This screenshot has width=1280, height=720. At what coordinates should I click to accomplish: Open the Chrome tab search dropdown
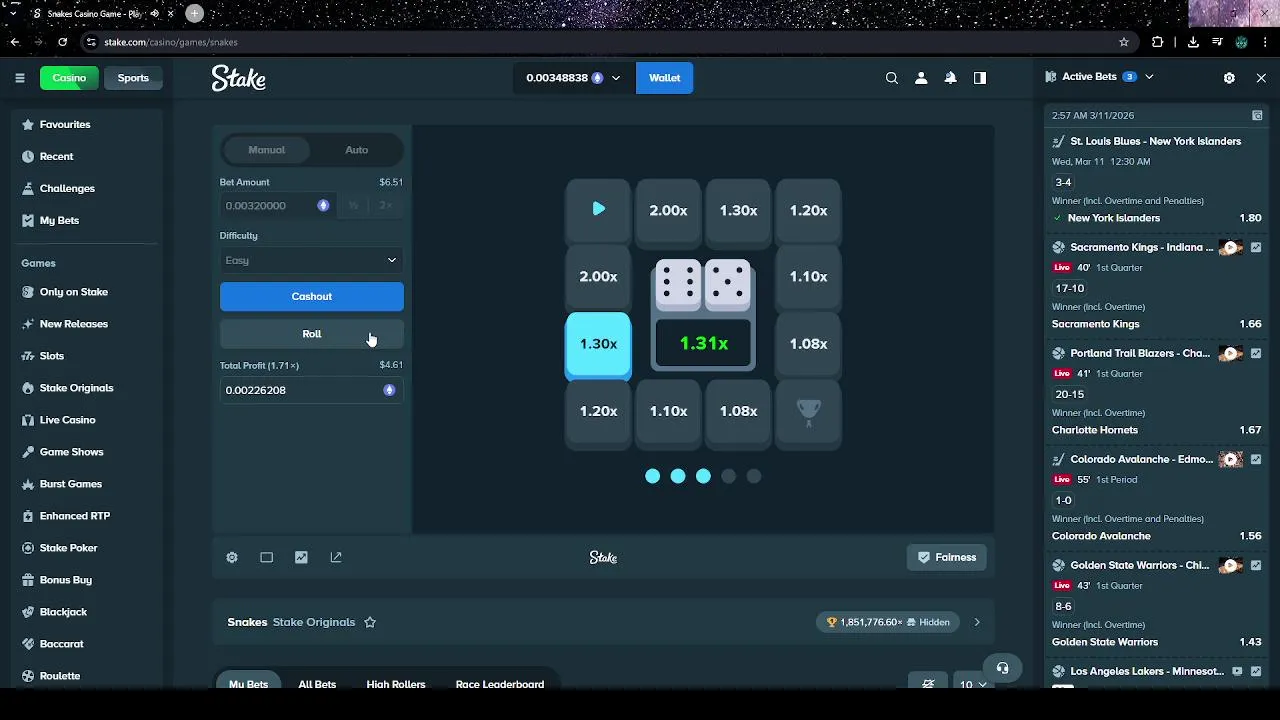pyautogui.click(x=14, y=14)
